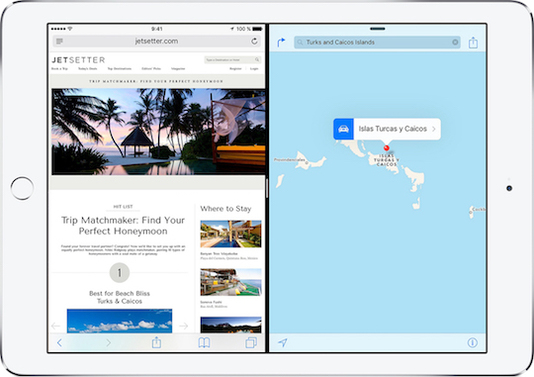
Task: Tap the search magnifier in Maps field
Action: pos(300,43)
